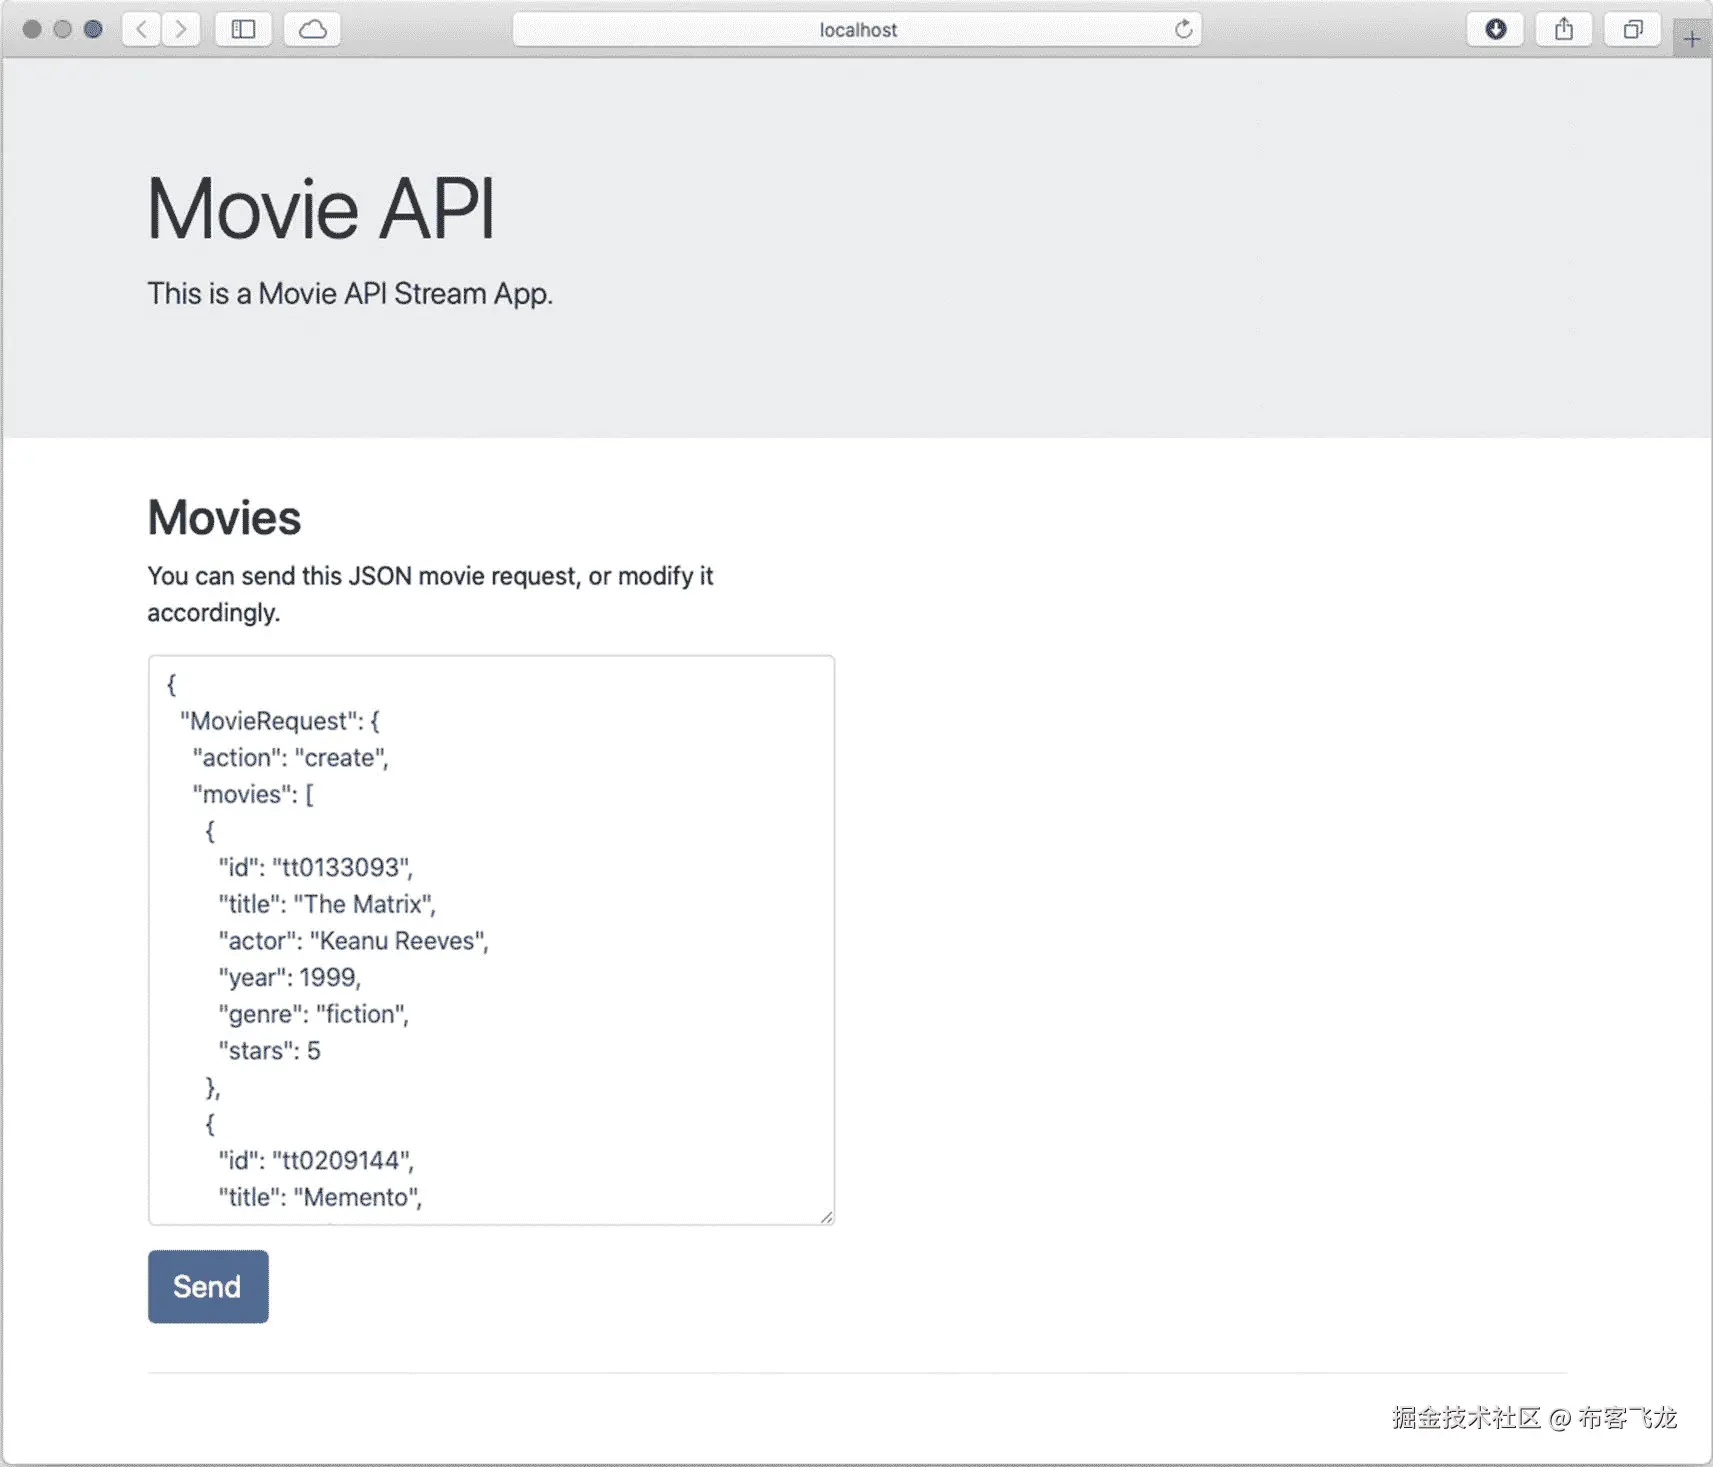Open the iCloud tabs icon
The height and width of the screenshot is (1467, 1713).
tap(313, 29)
